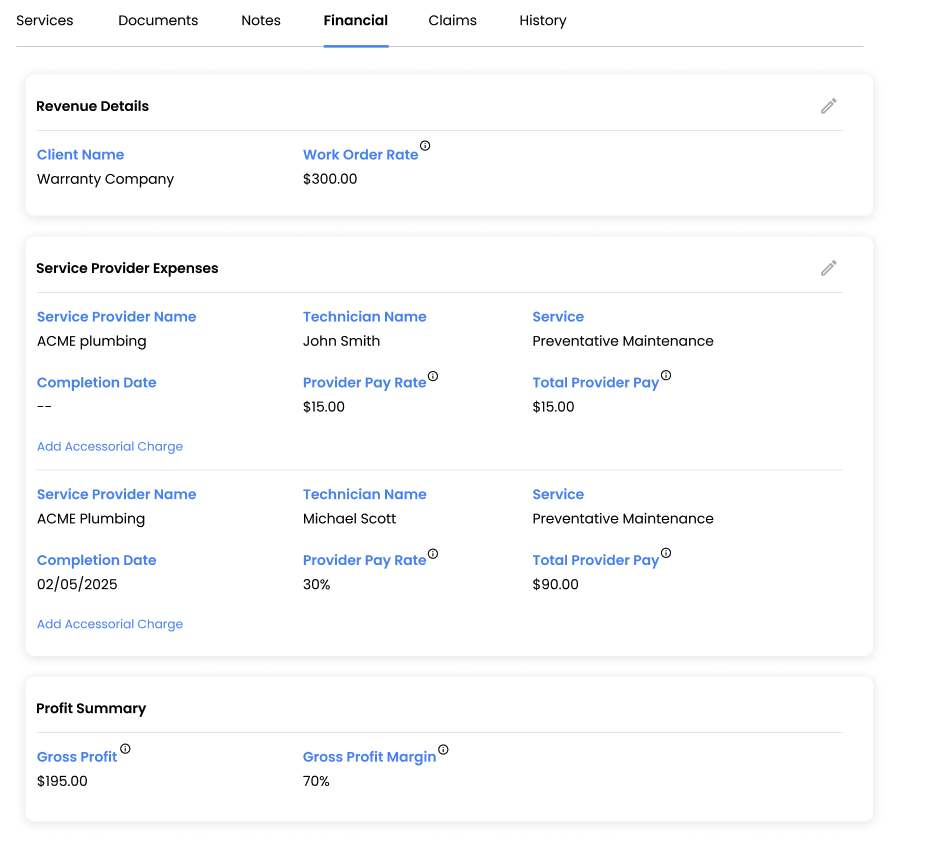Click the 02/05/2025 completion date value
Image resolution: width=931 pixels, height=865 pixels.
point(77,585)
